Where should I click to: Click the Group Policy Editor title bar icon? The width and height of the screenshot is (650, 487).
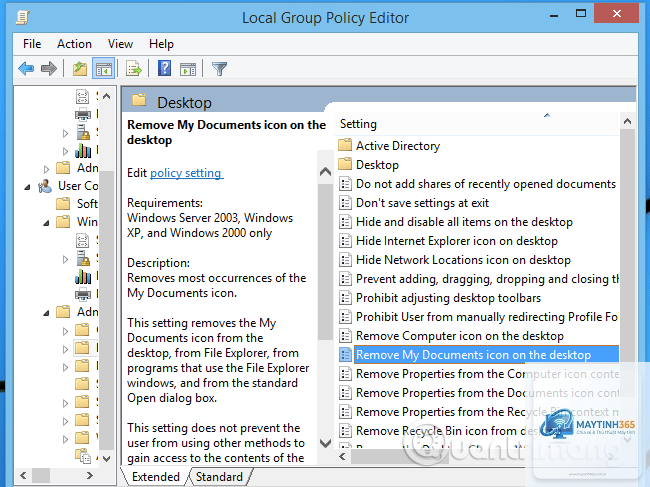tap(23, 17)
